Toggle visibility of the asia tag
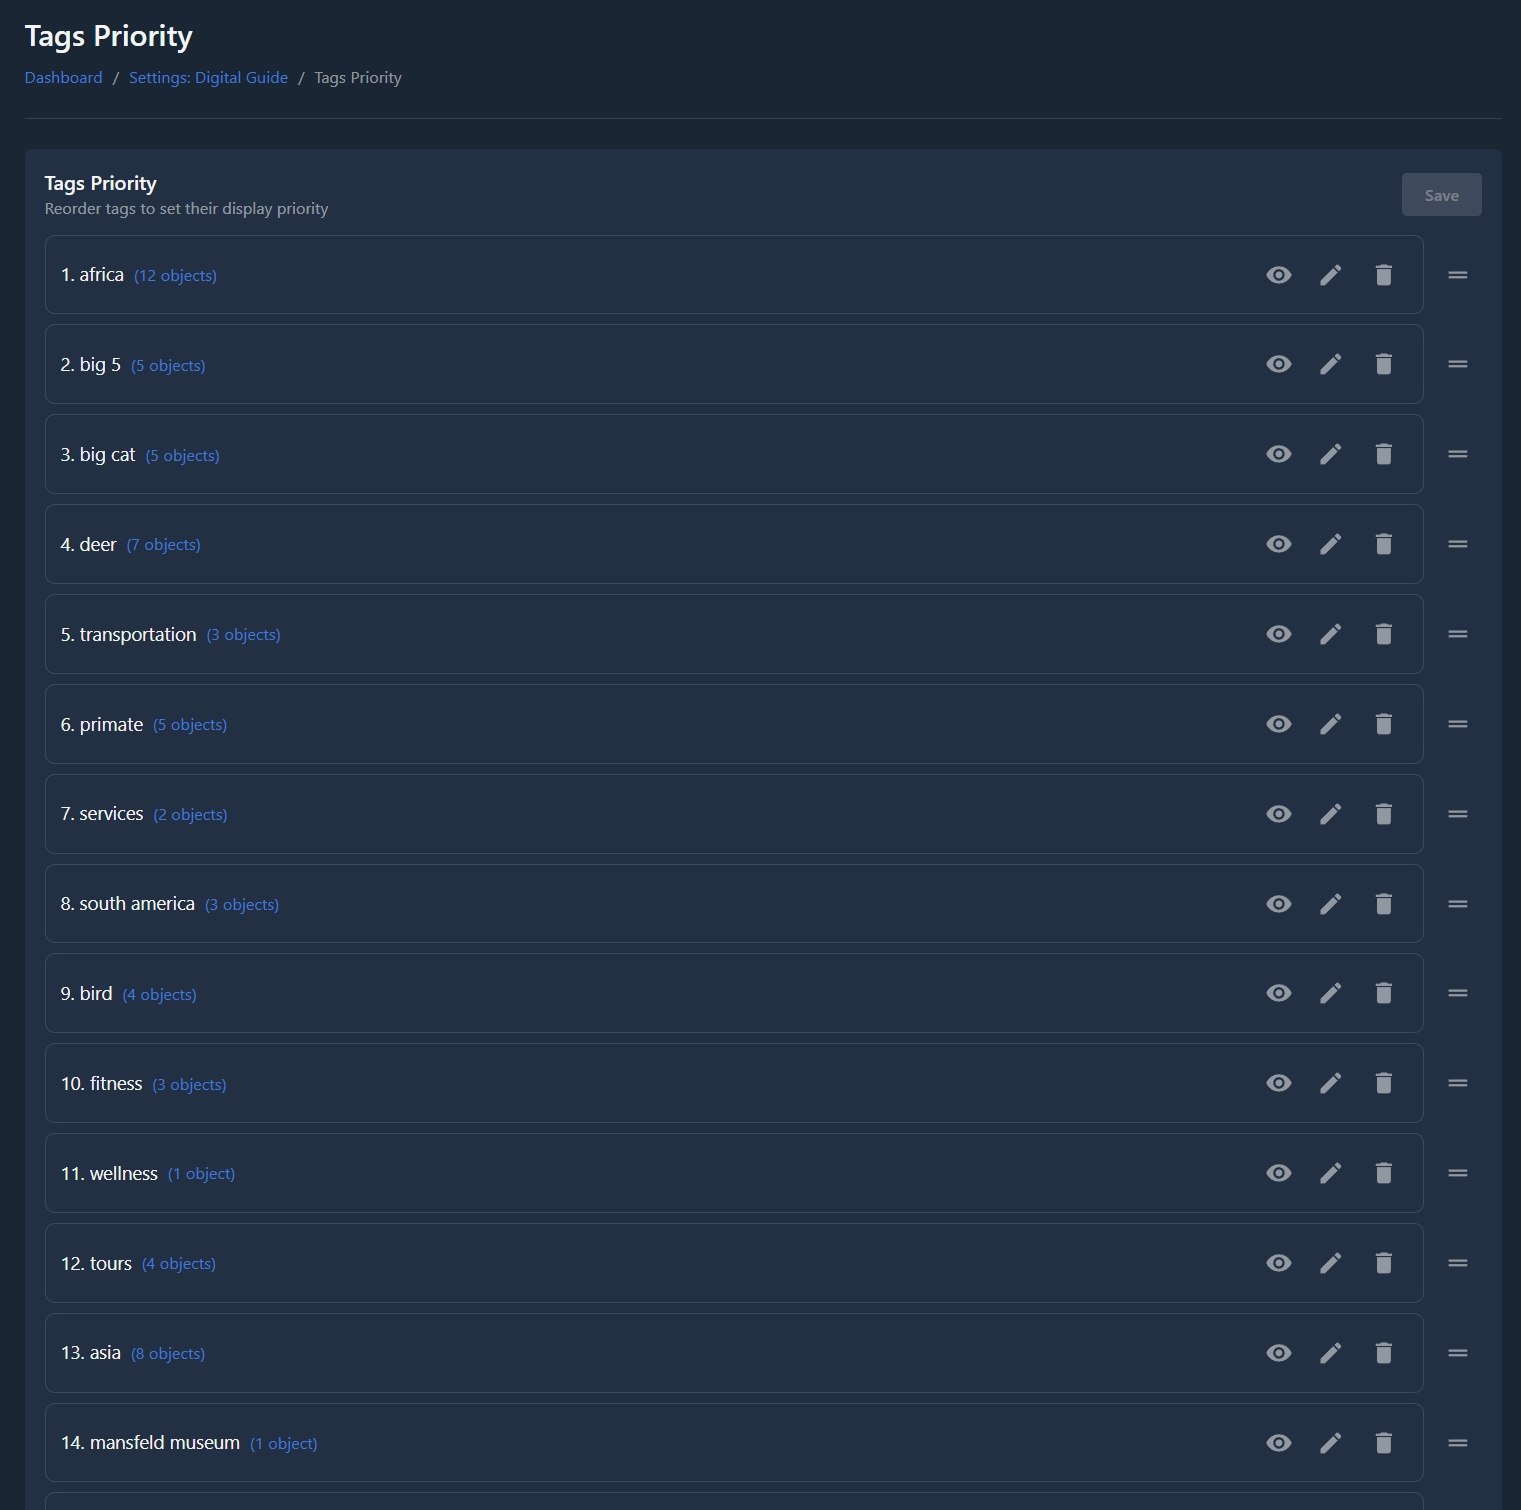 [1279, 1353]
